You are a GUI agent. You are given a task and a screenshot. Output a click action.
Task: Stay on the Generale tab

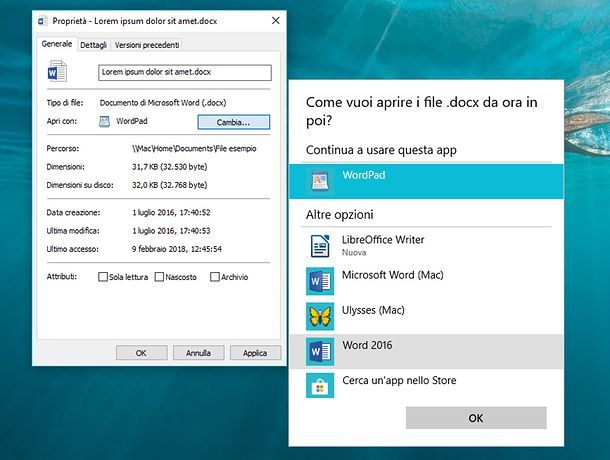(57, 44)
